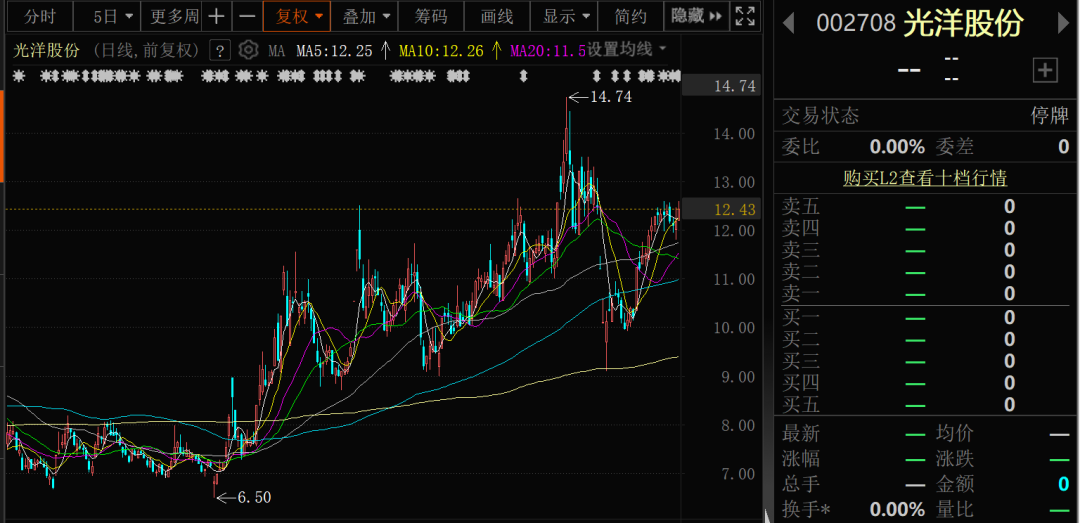The height and width of the screenshot is (523, 1080).
Task: Expand the 5日 period dropdown
Action: (x=112, y=17)
